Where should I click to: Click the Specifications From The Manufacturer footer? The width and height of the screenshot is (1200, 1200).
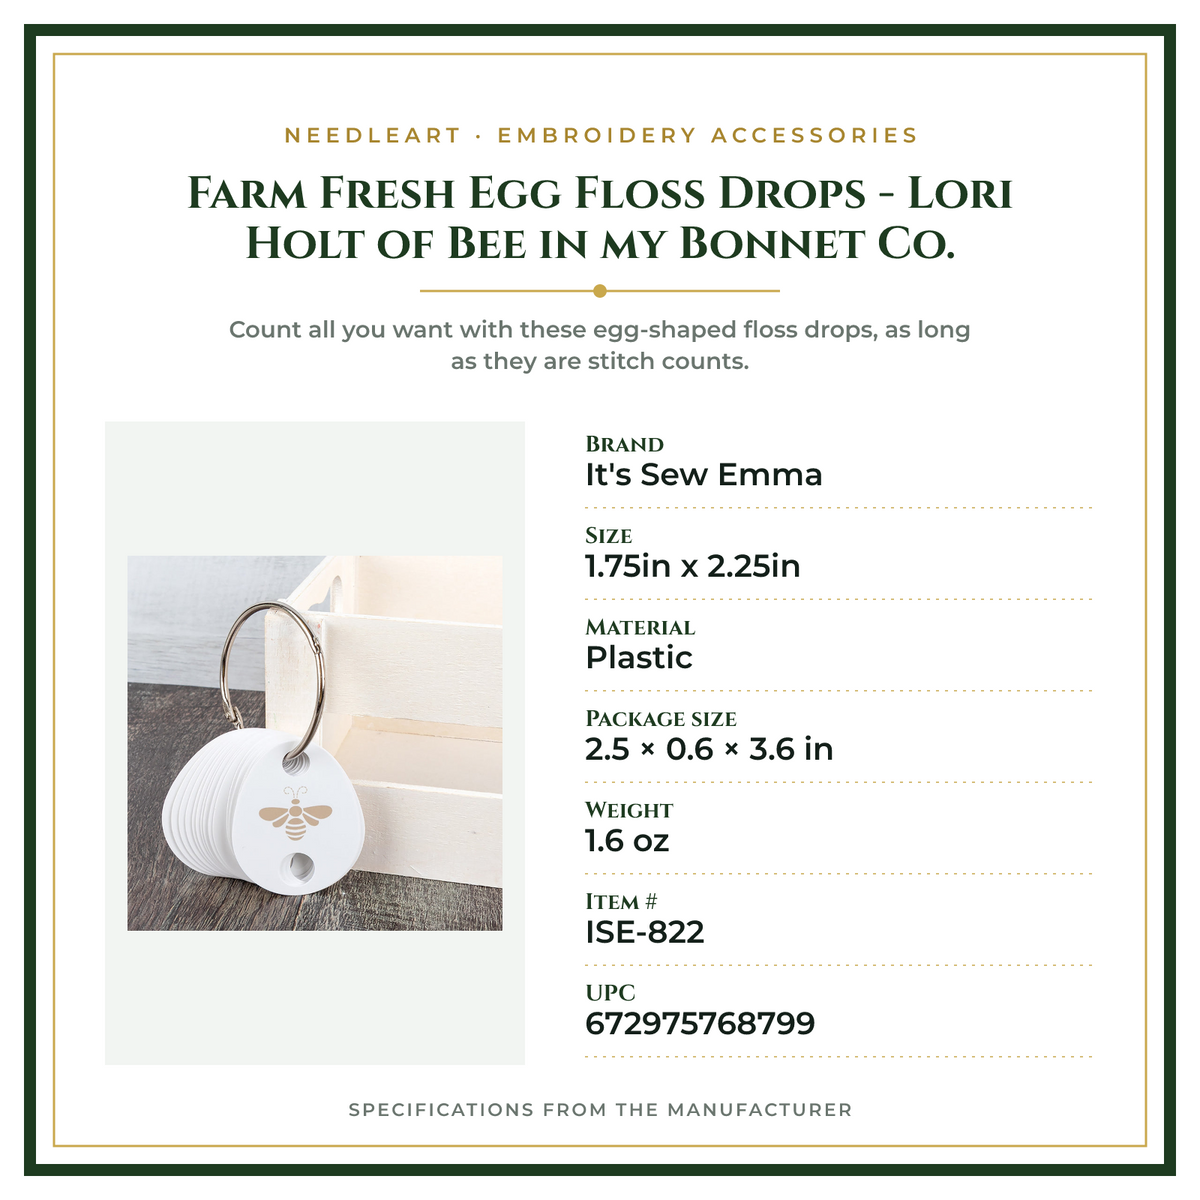click(600, 1110)
